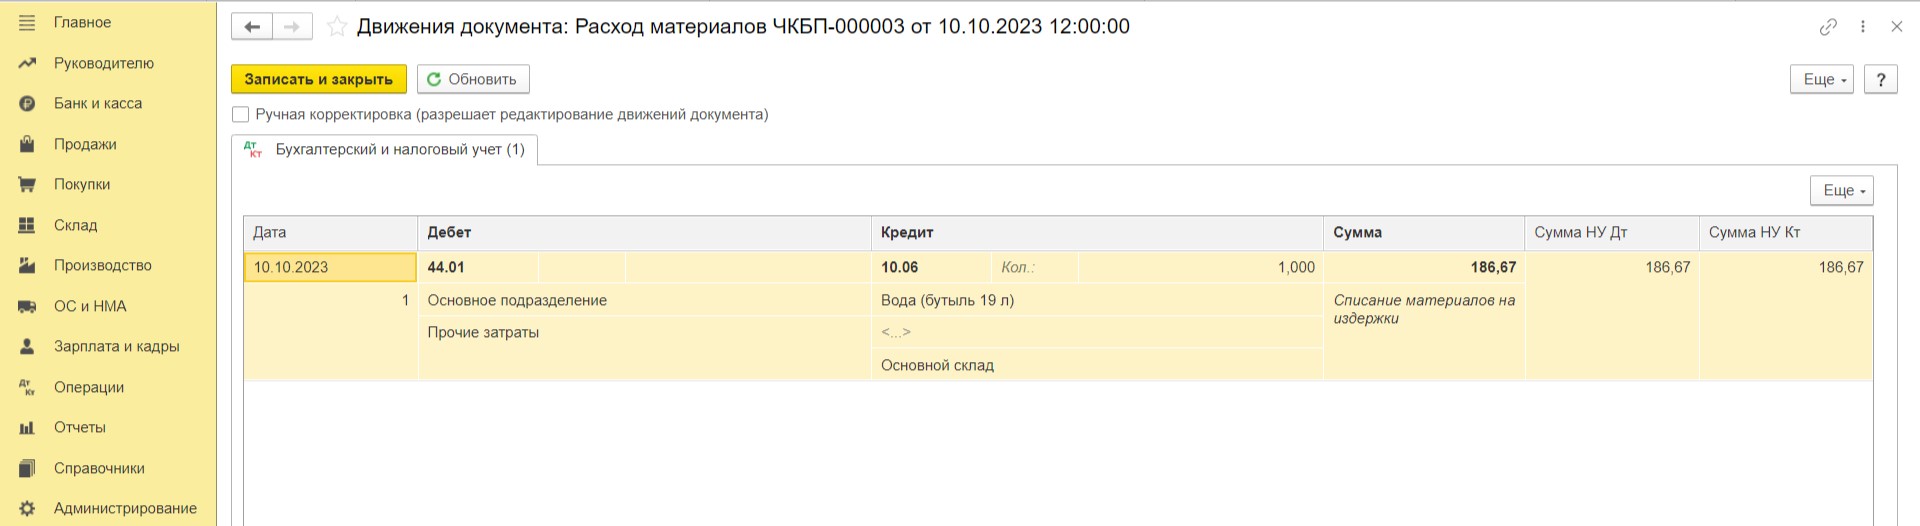This screenshot has height=526, width=1920.
Task: Open the Отчеты section in sidebar
Action: [80, 427]
